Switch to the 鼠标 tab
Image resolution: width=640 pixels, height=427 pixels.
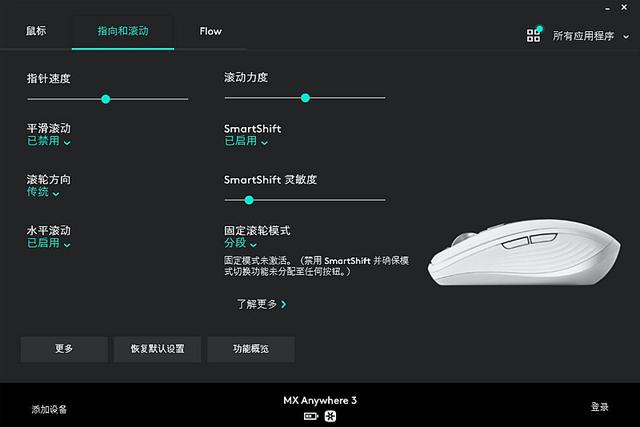pos(36,31)
